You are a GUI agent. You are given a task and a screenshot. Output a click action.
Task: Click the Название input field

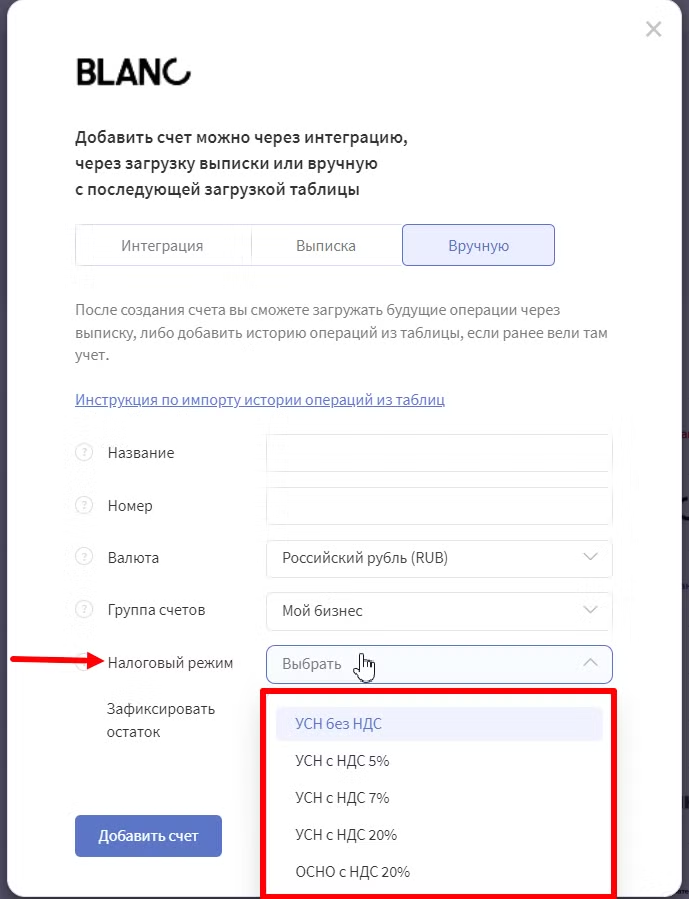(439, 453)
